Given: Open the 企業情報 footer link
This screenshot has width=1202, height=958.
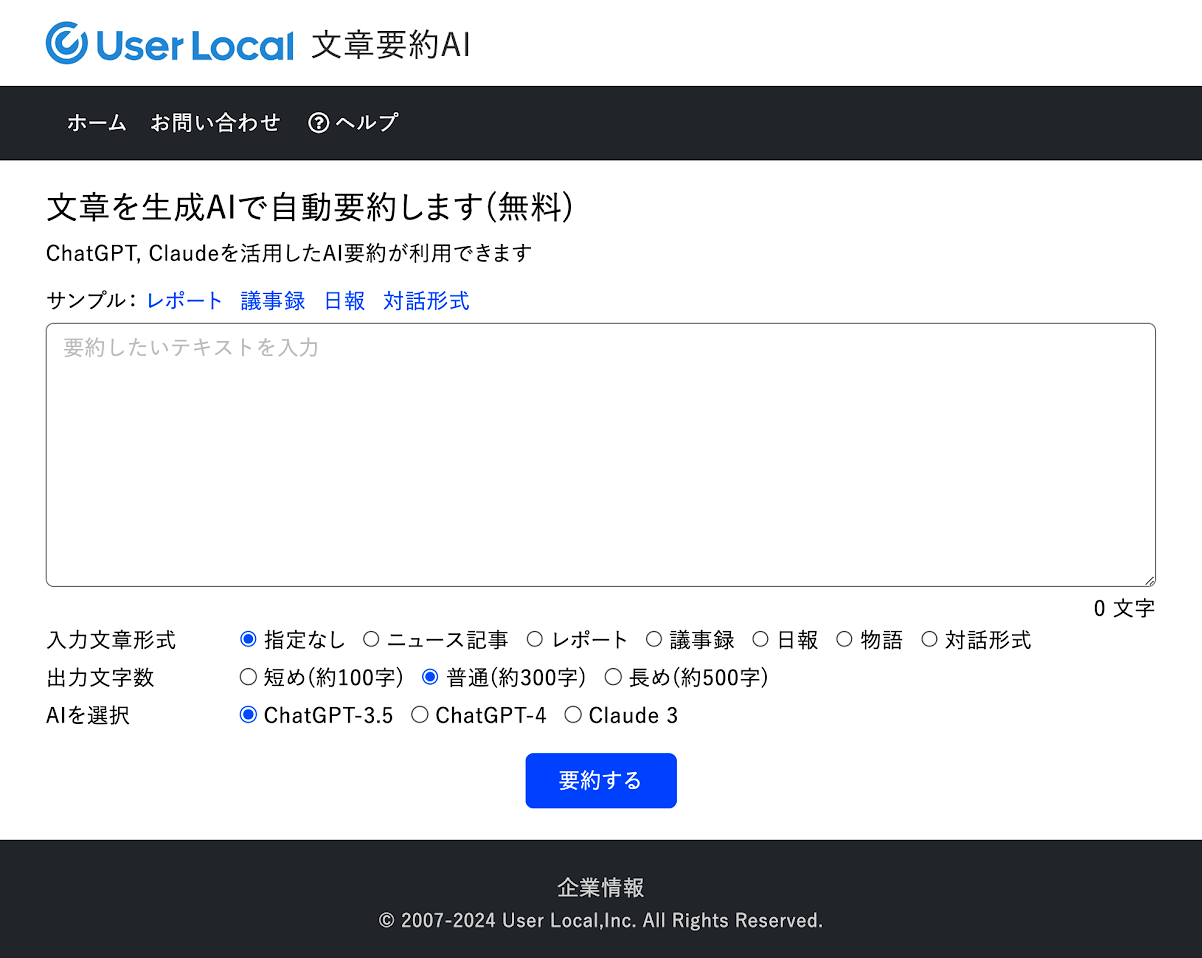Looking at the screenshot, I should 600,887.
